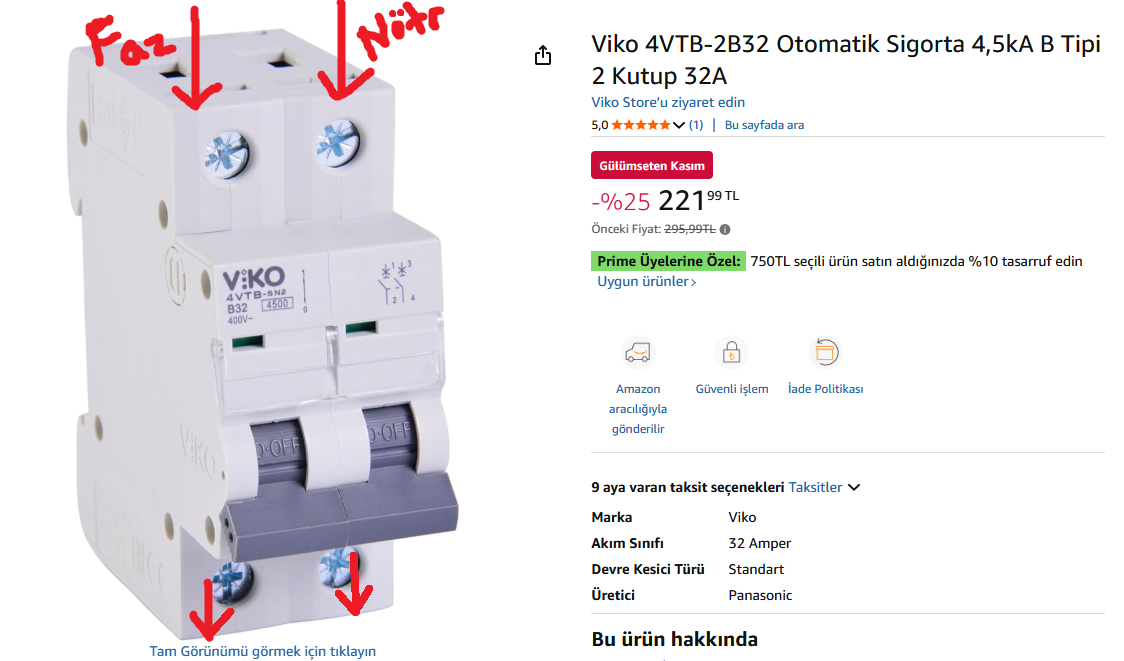Click the Prime Üyelerine Özel green badge
1124x661 pixels.
pyautogui.click(x=669, y=261)
